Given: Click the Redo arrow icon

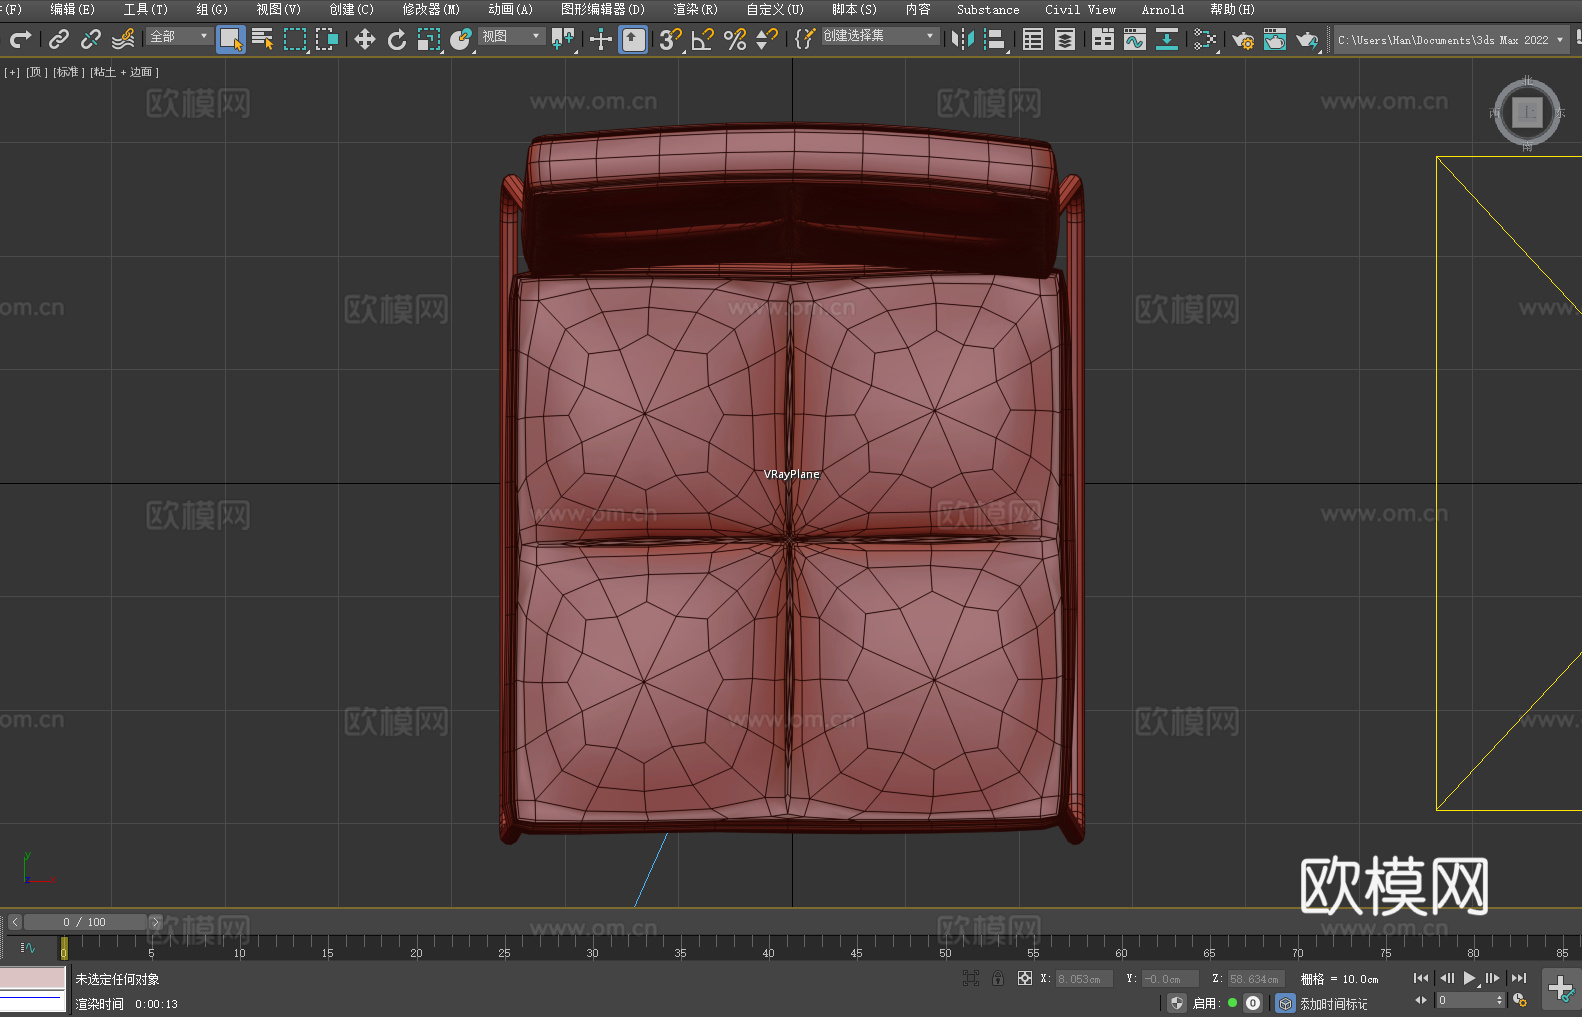Looking at the screenshot, I should pos(21,39).
